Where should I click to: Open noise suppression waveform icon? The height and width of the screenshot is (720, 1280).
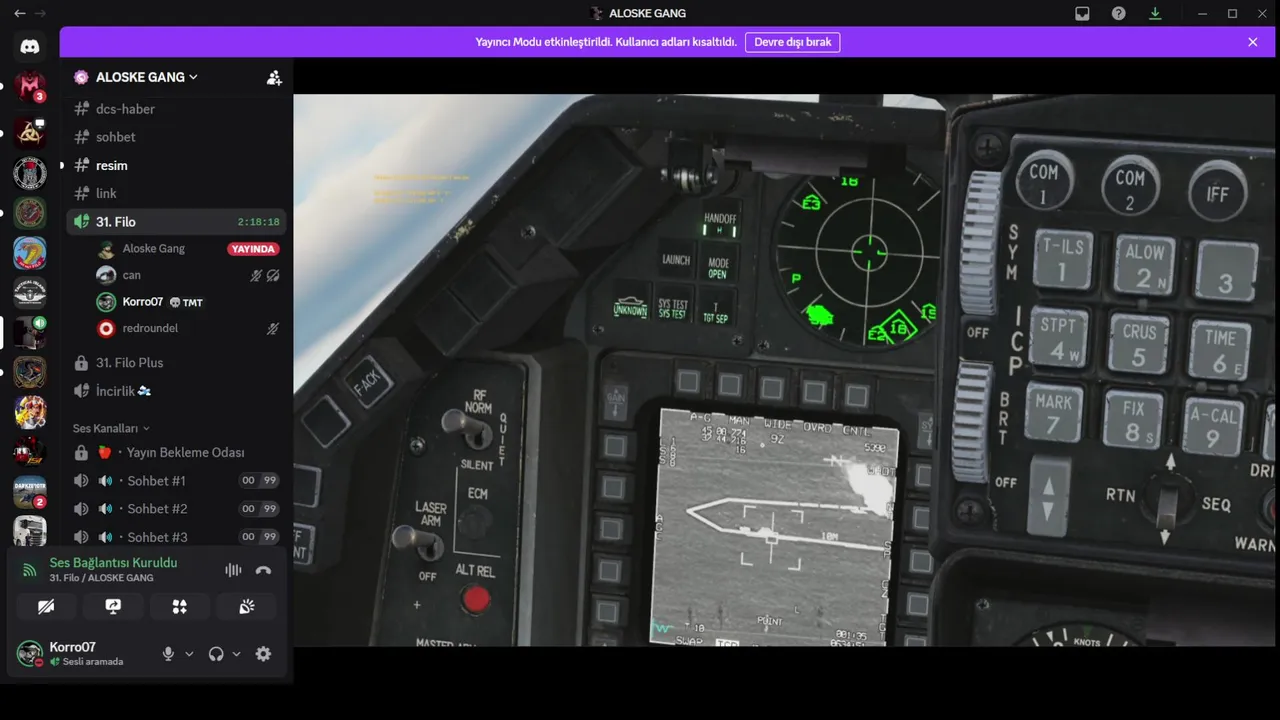click(x=233, y=570)
